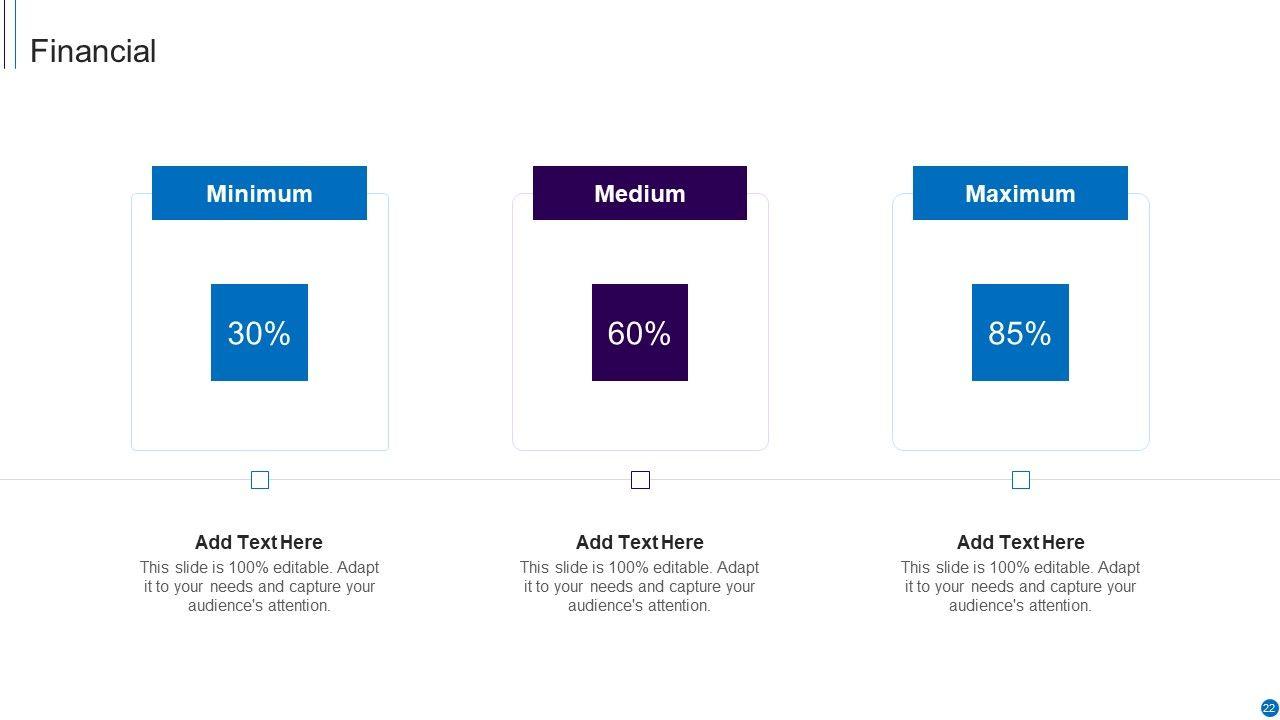Select the blue Minimum header label
Screen dimensions: 1280x720
tap(259, 193)
